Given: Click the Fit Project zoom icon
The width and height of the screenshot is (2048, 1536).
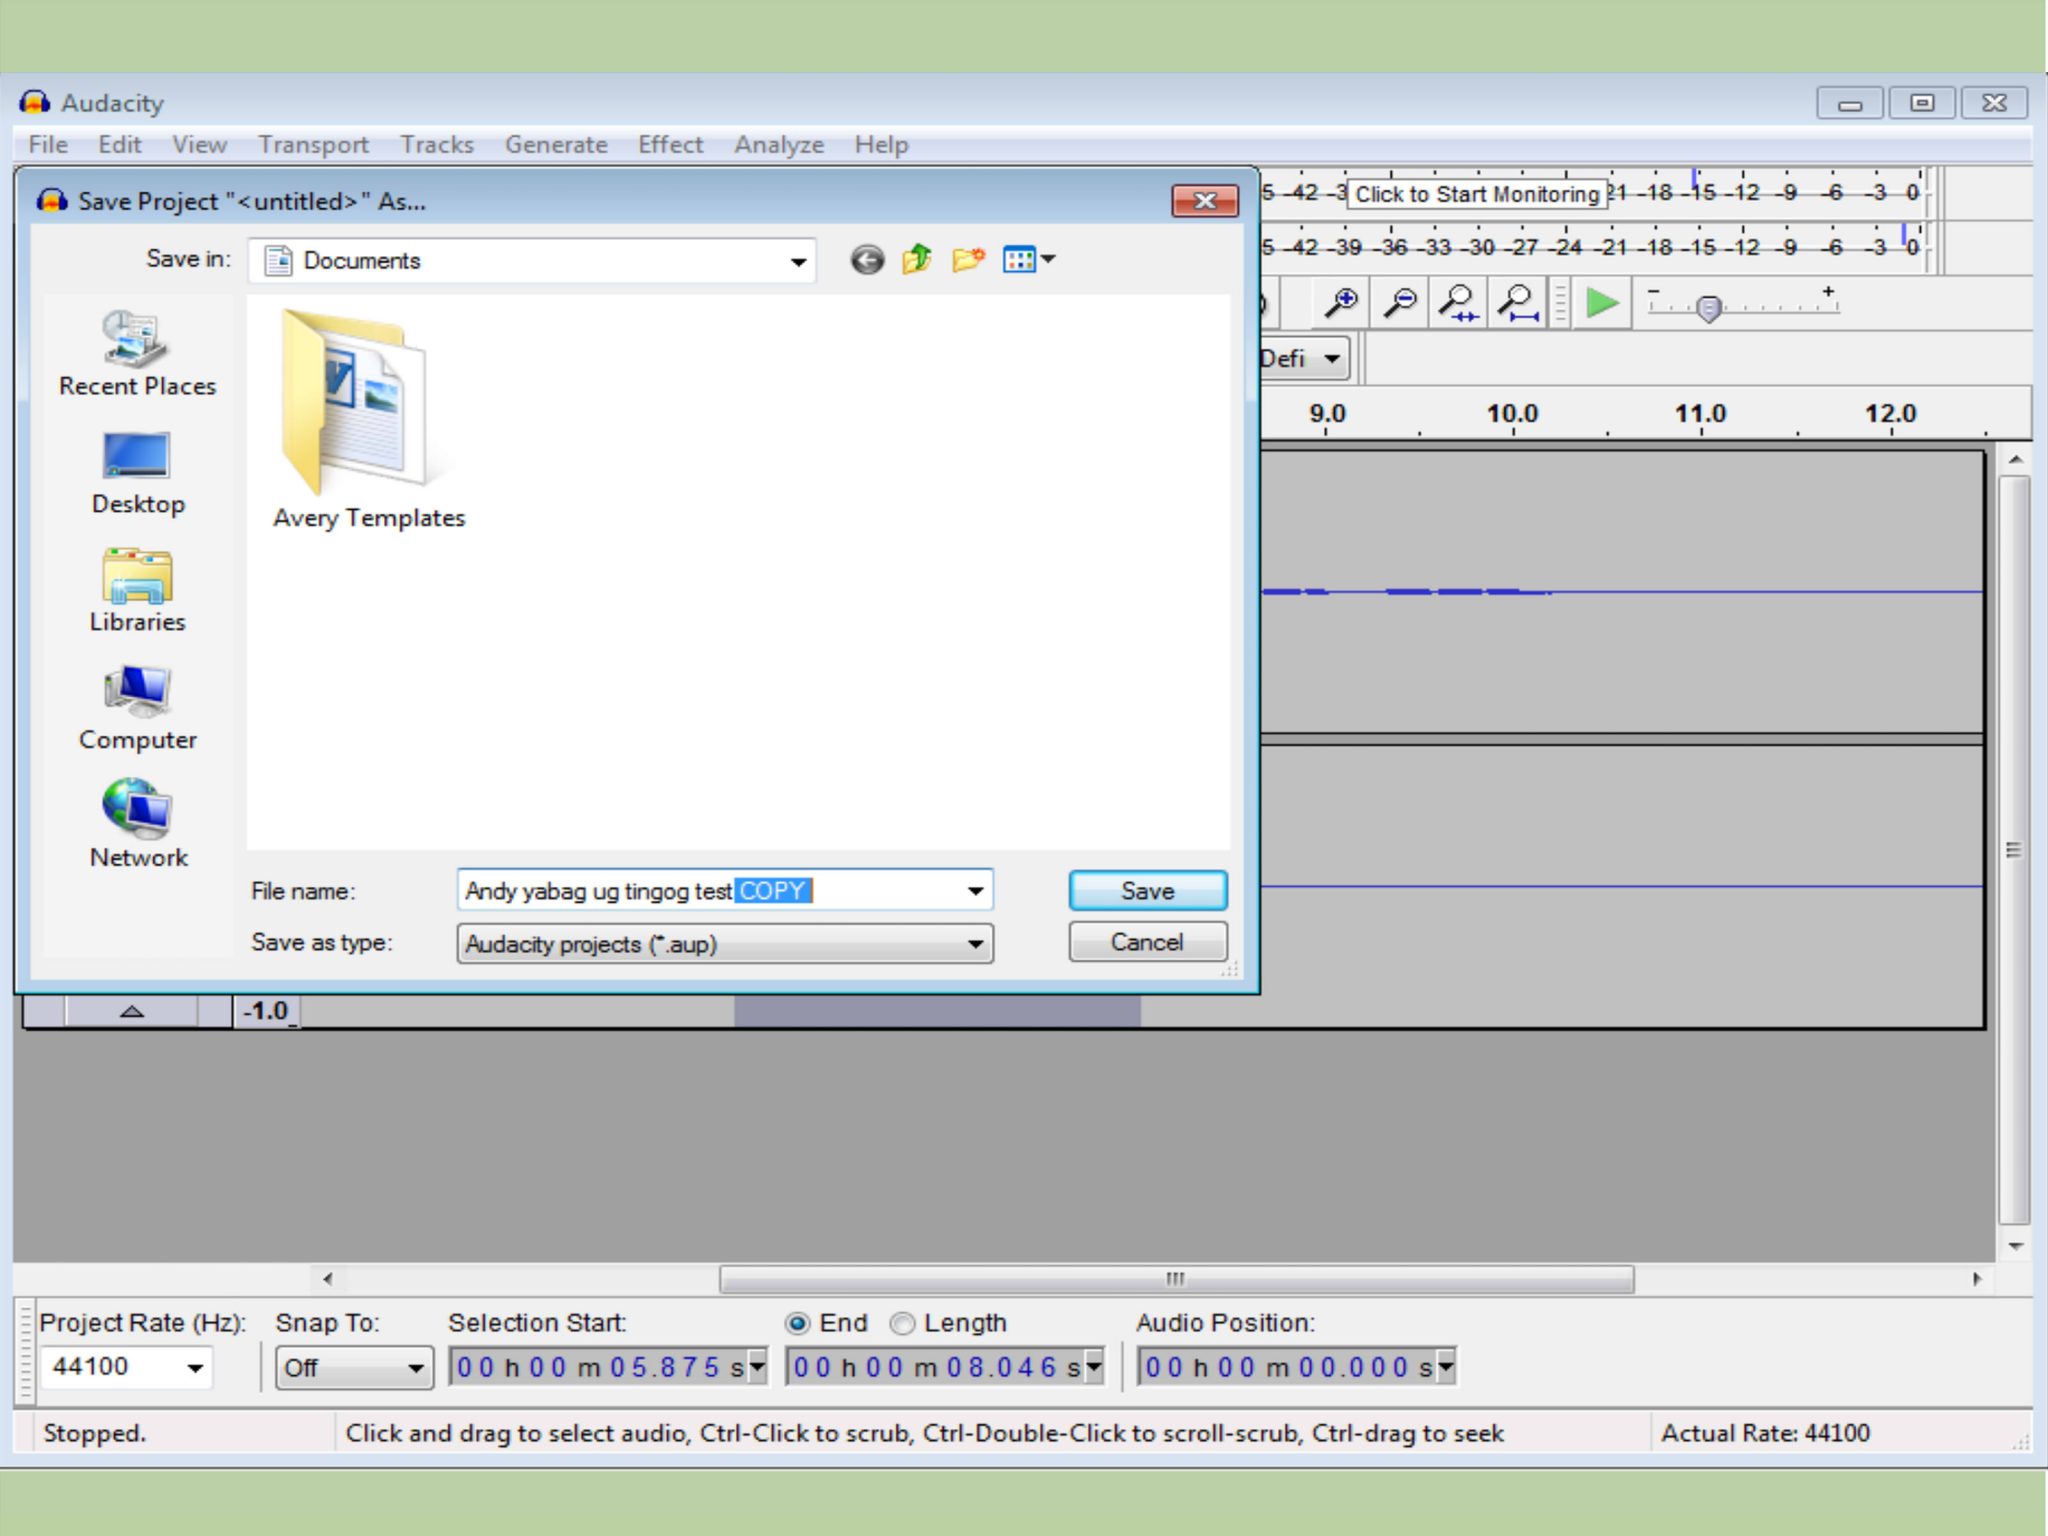Looking at the screenshot, I should (x=1518, y=302).
